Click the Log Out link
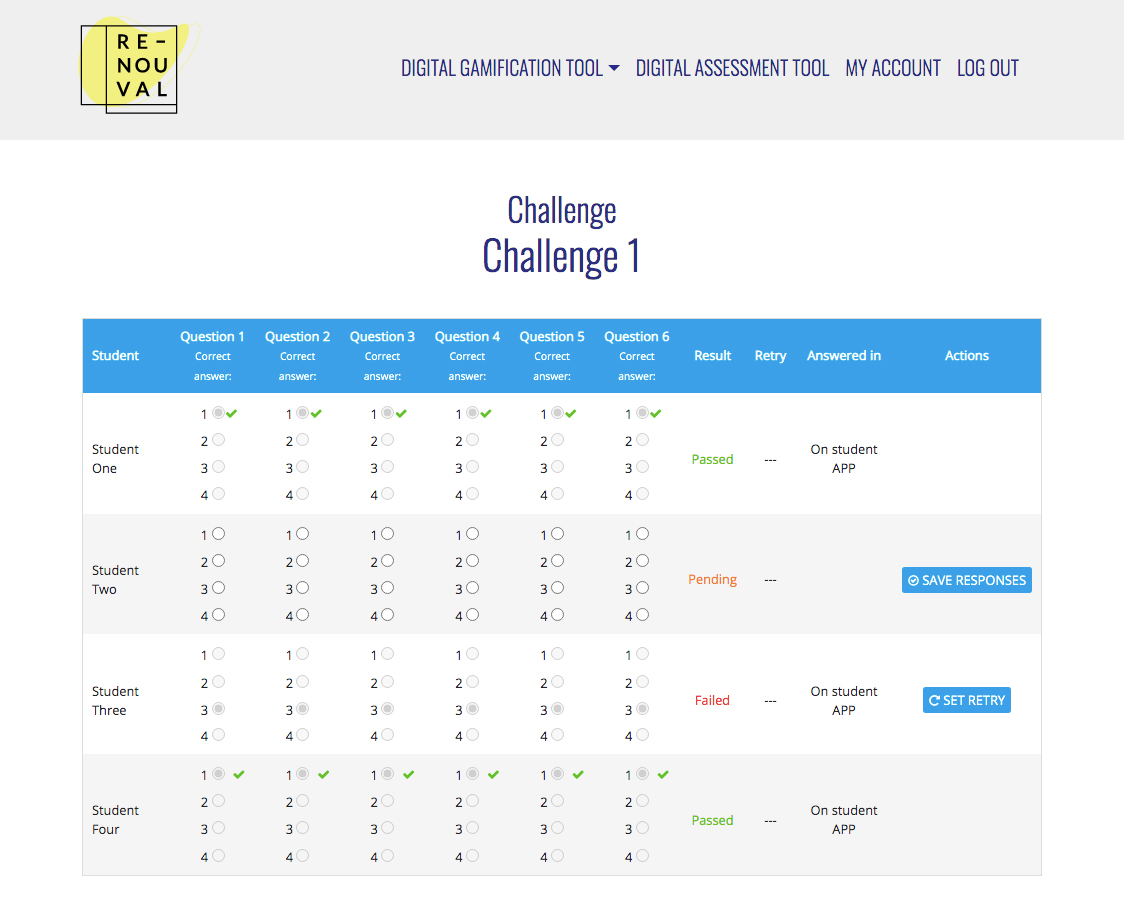Viewport: 1124px width, 907px height. 987,68
